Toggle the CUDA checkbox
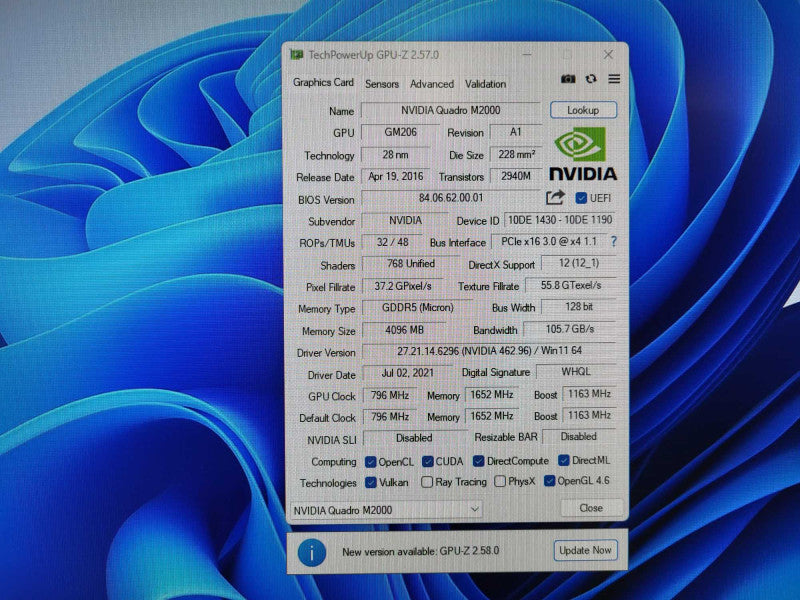 click(428, 462)
